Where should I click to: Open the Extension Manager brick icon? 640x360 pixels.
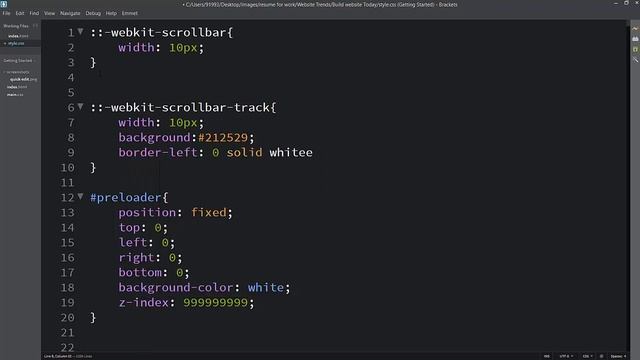[x=635, y=39]
